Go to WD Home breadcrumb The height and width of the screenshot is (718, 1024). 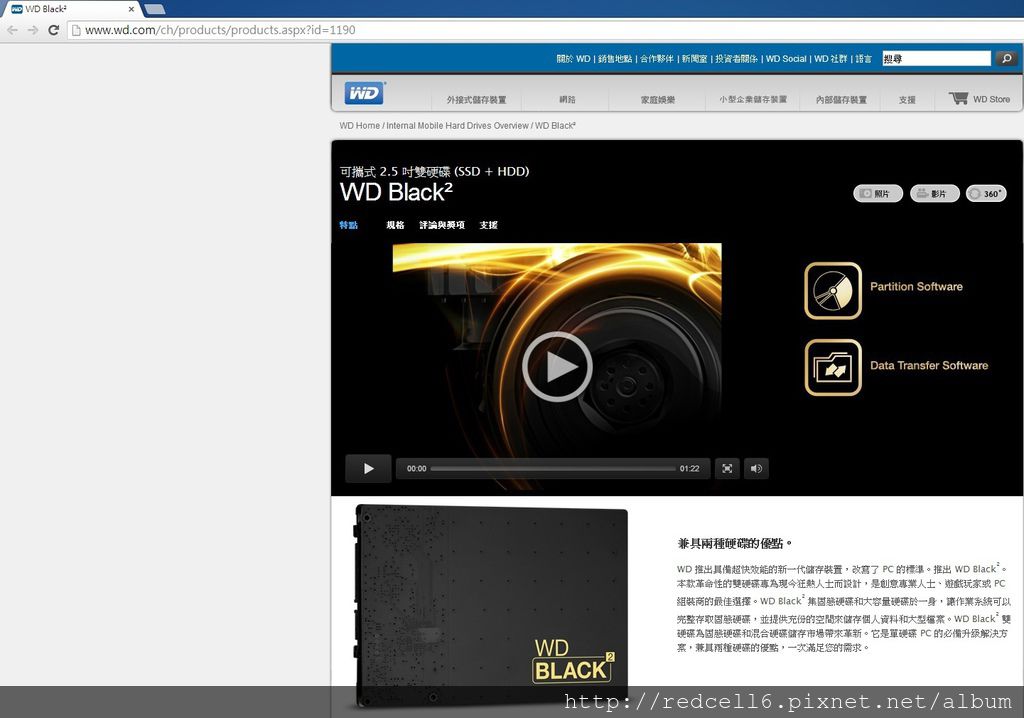[359, 125]
